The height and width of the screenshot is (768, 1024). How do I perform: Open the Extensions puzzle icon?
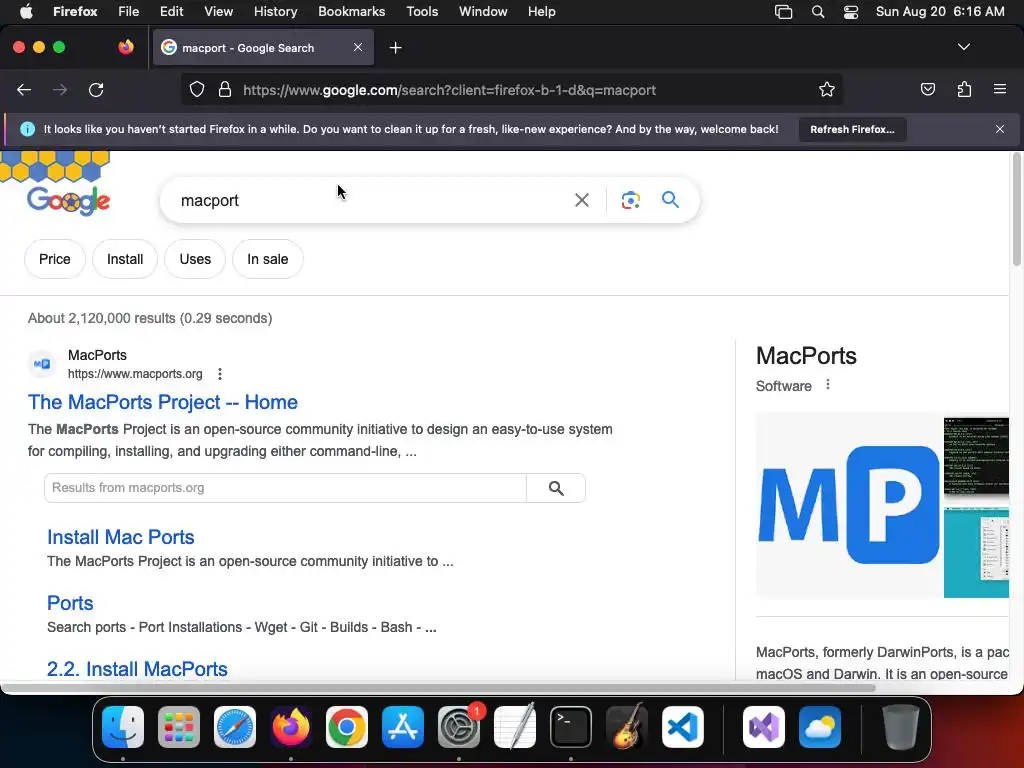pos(964,90)
